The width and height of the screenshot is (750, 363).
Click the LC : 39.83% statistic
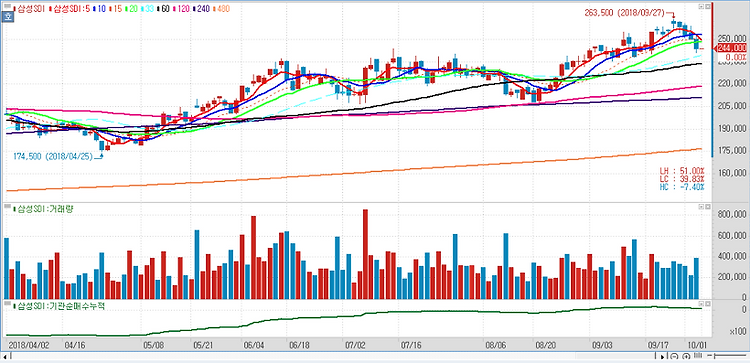[682, 179]
